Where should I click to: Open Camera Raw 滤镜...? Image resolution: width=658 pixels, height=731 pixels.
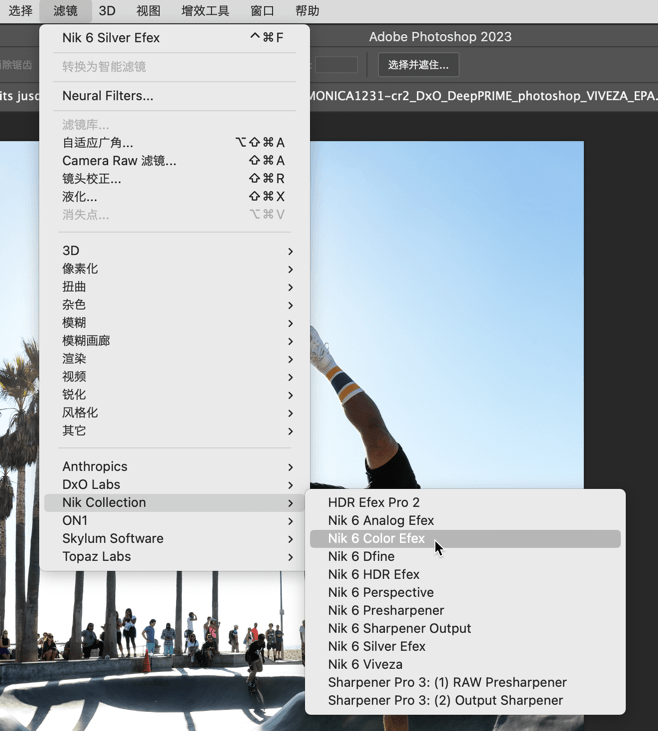pyautogui.click(x=174, y=161)
